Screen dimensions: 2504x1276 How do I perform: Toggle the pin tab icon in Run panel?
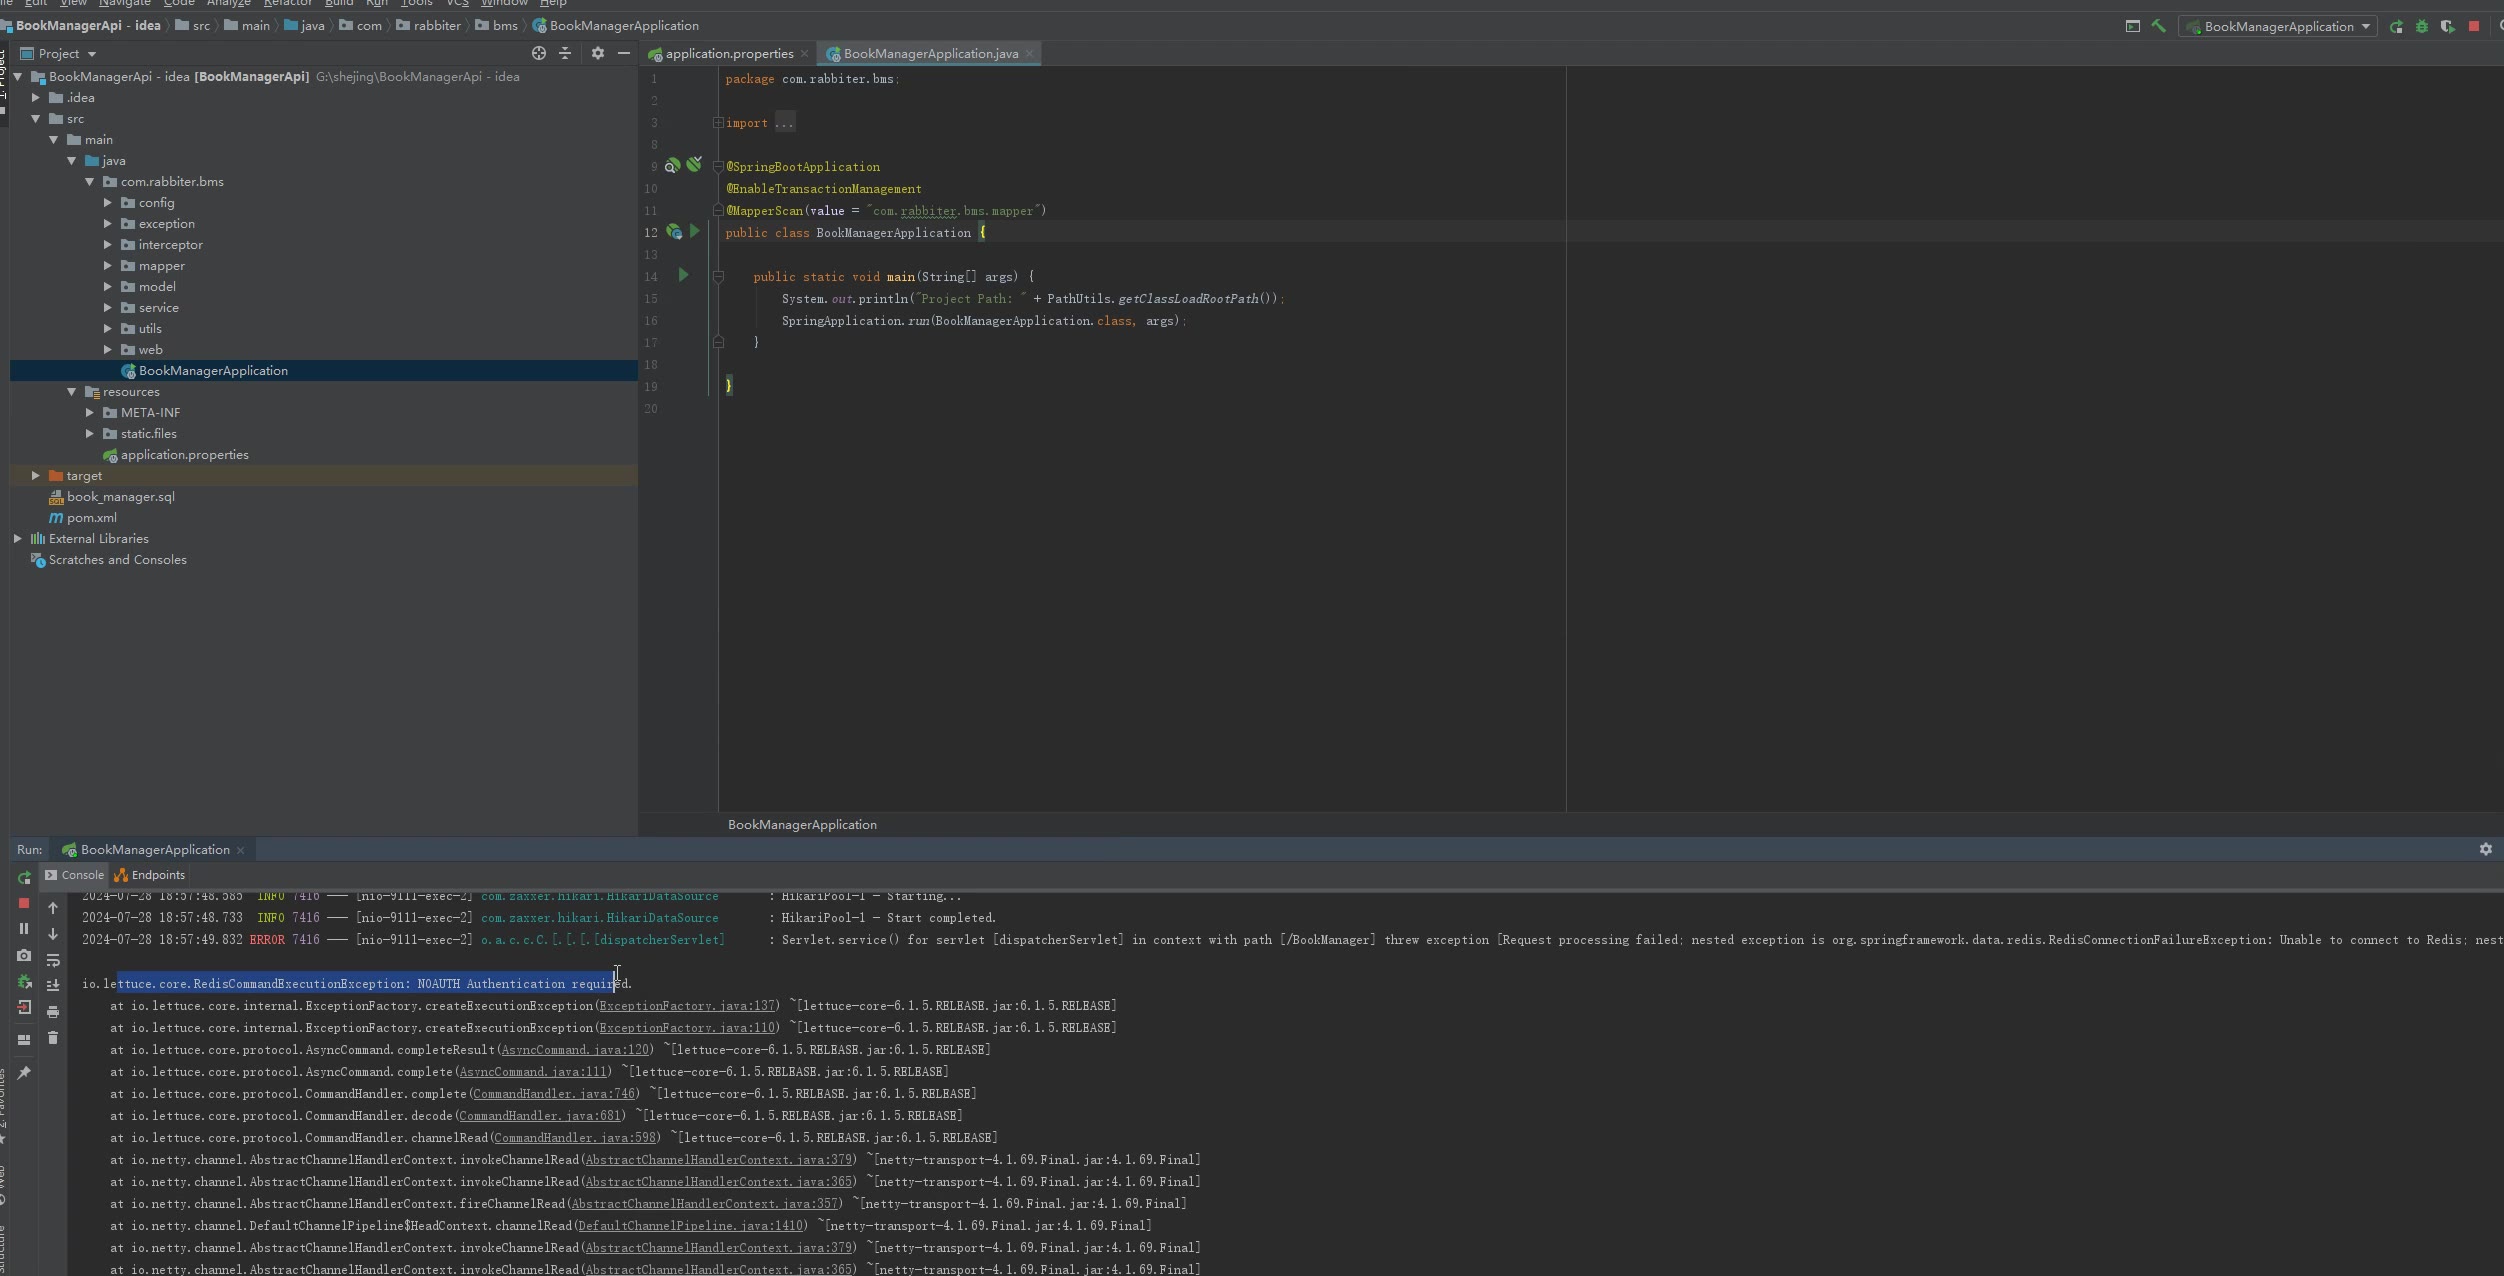[x=24, y=1073]
